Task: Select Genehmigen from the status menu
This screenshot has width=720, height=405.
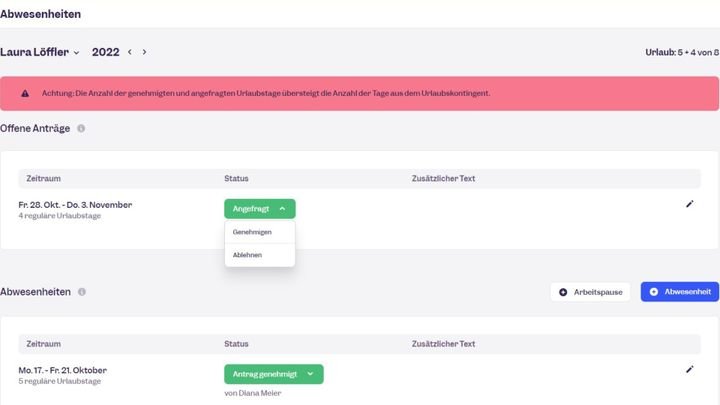Action: 252,232
